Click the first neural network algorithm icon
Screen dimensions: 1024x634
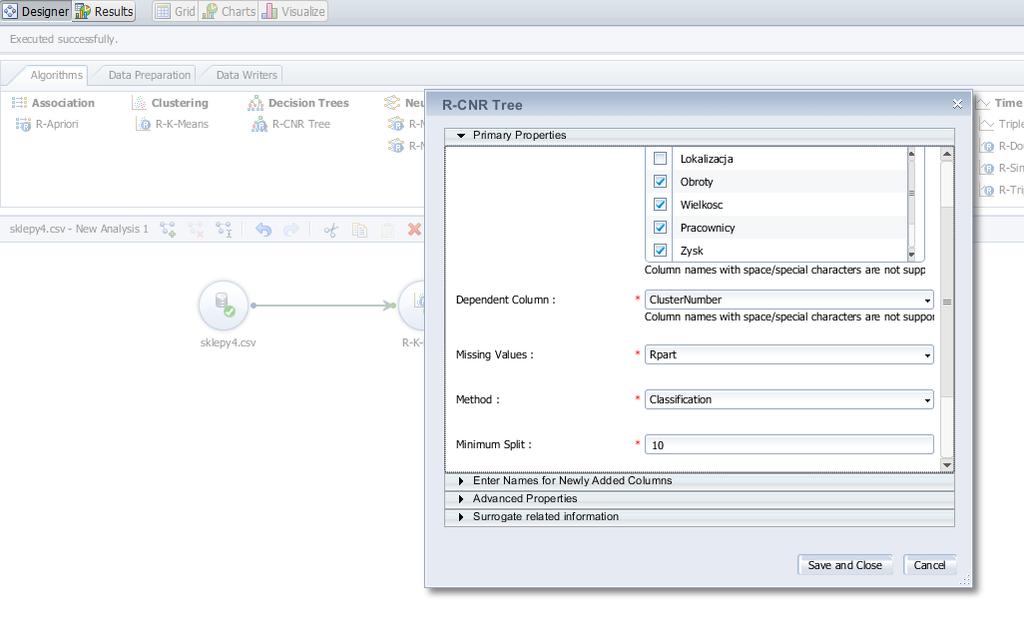pos(396,124)
